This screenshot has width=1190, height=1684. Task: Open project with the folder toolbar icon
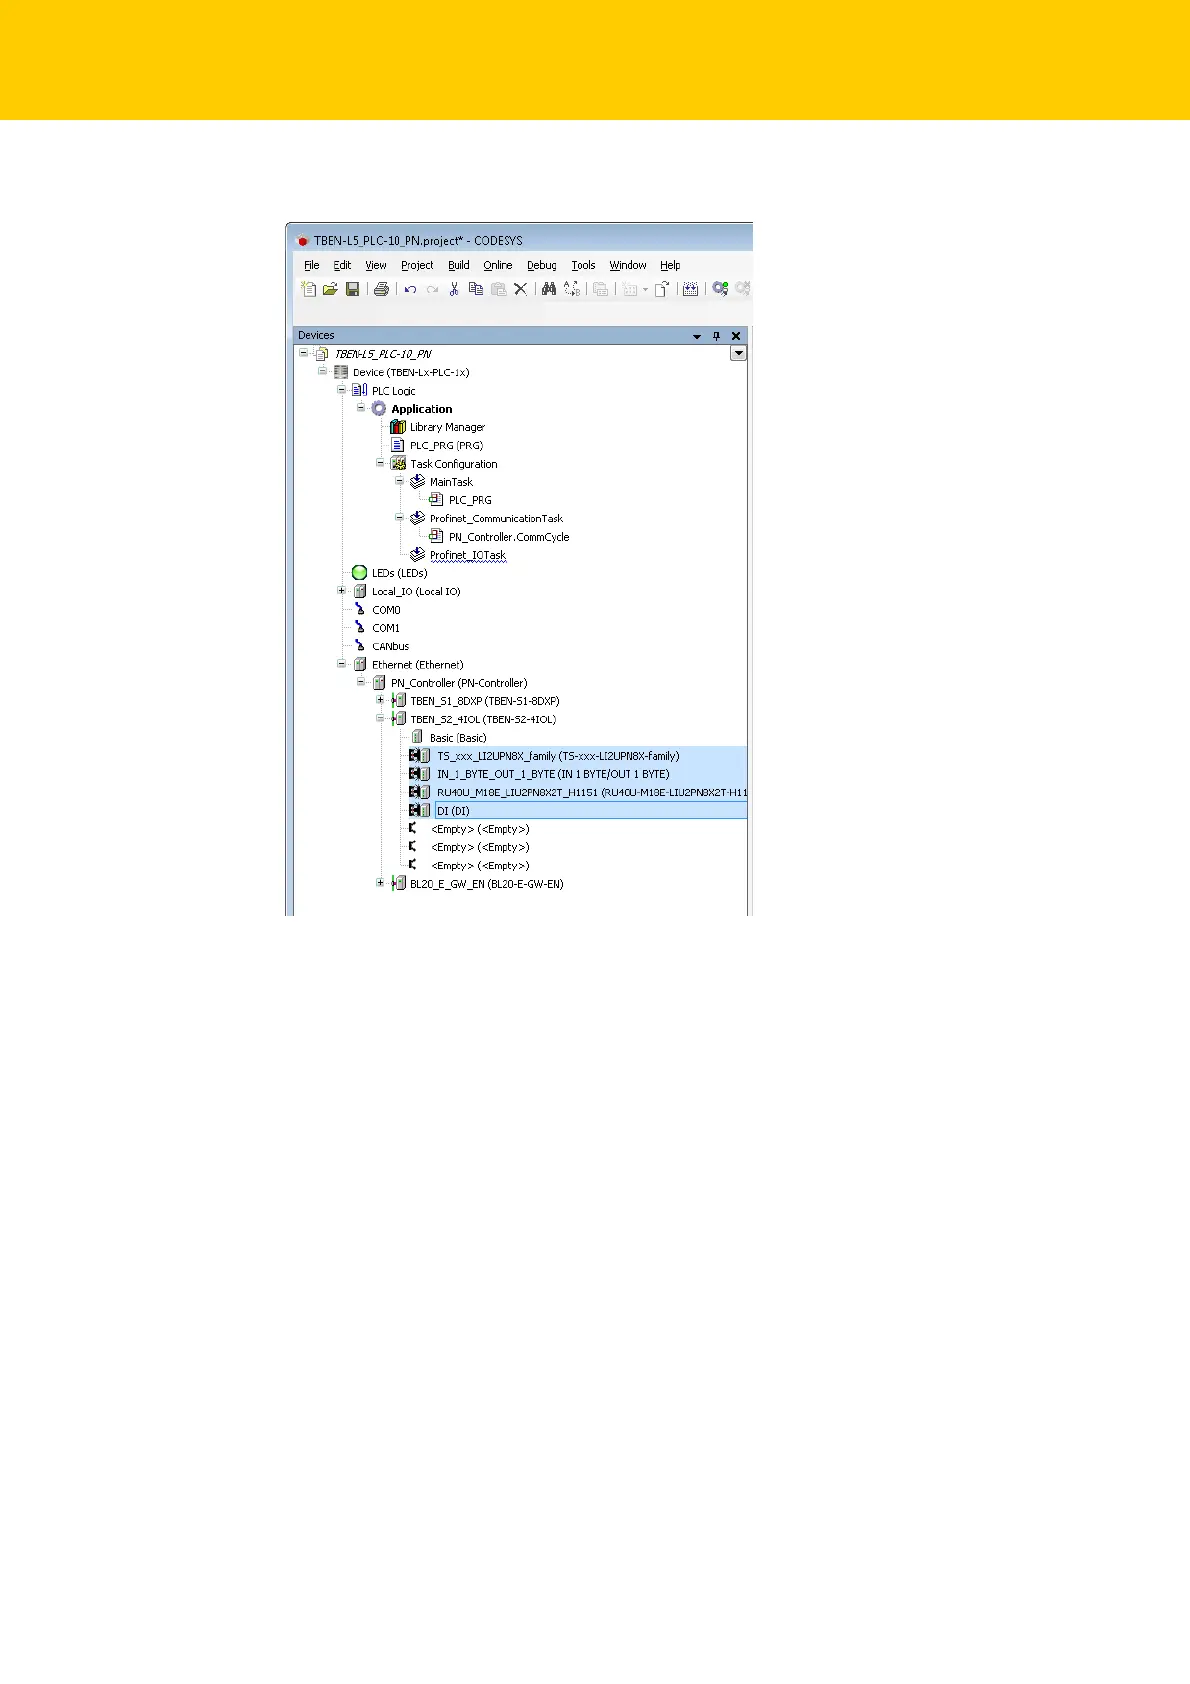(330, 289)
